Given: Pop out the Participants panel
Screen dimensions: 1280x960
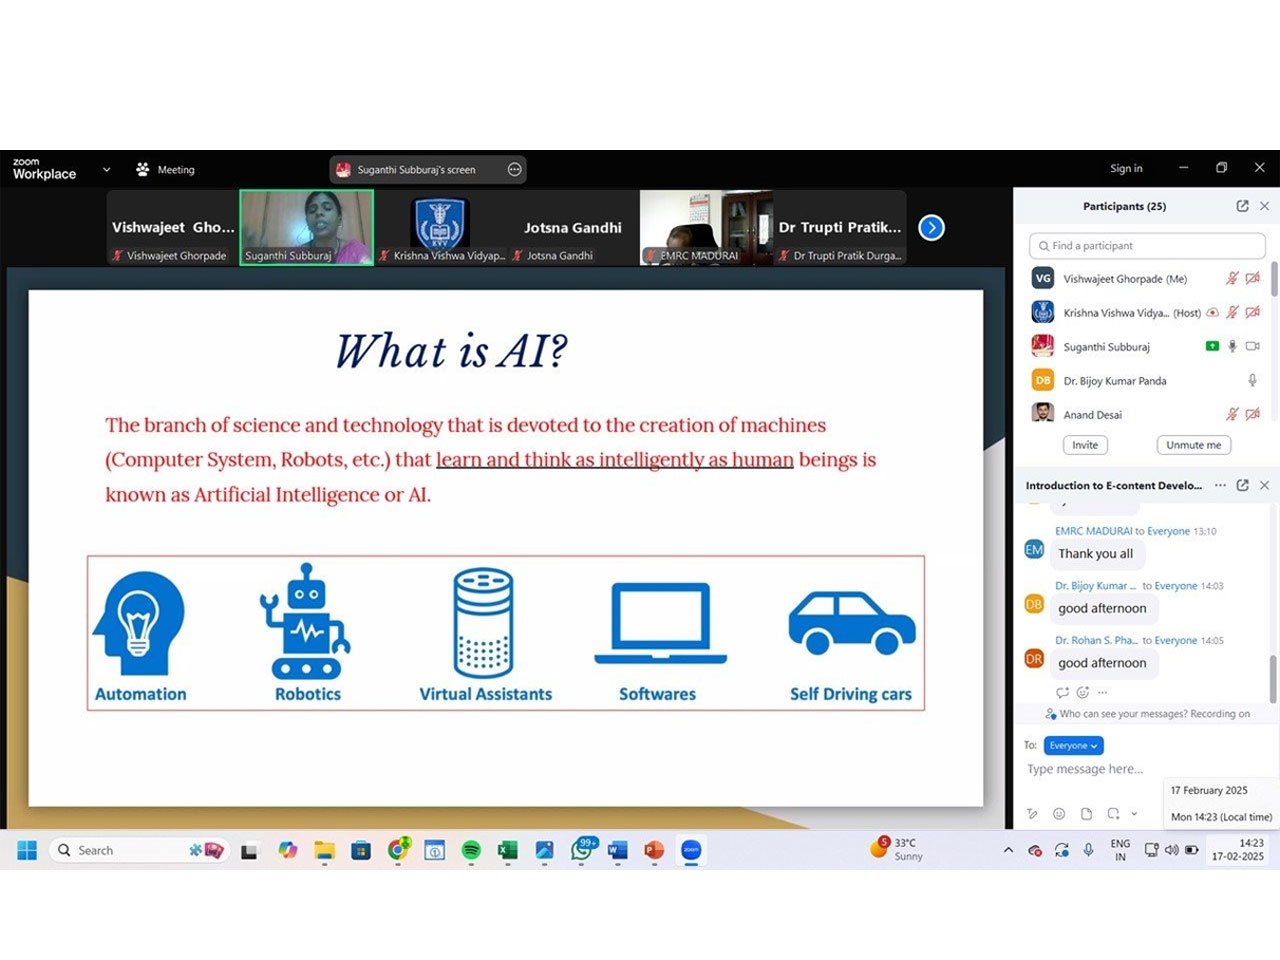Looking at the screenshot, I should click(x=1242, y=206).
